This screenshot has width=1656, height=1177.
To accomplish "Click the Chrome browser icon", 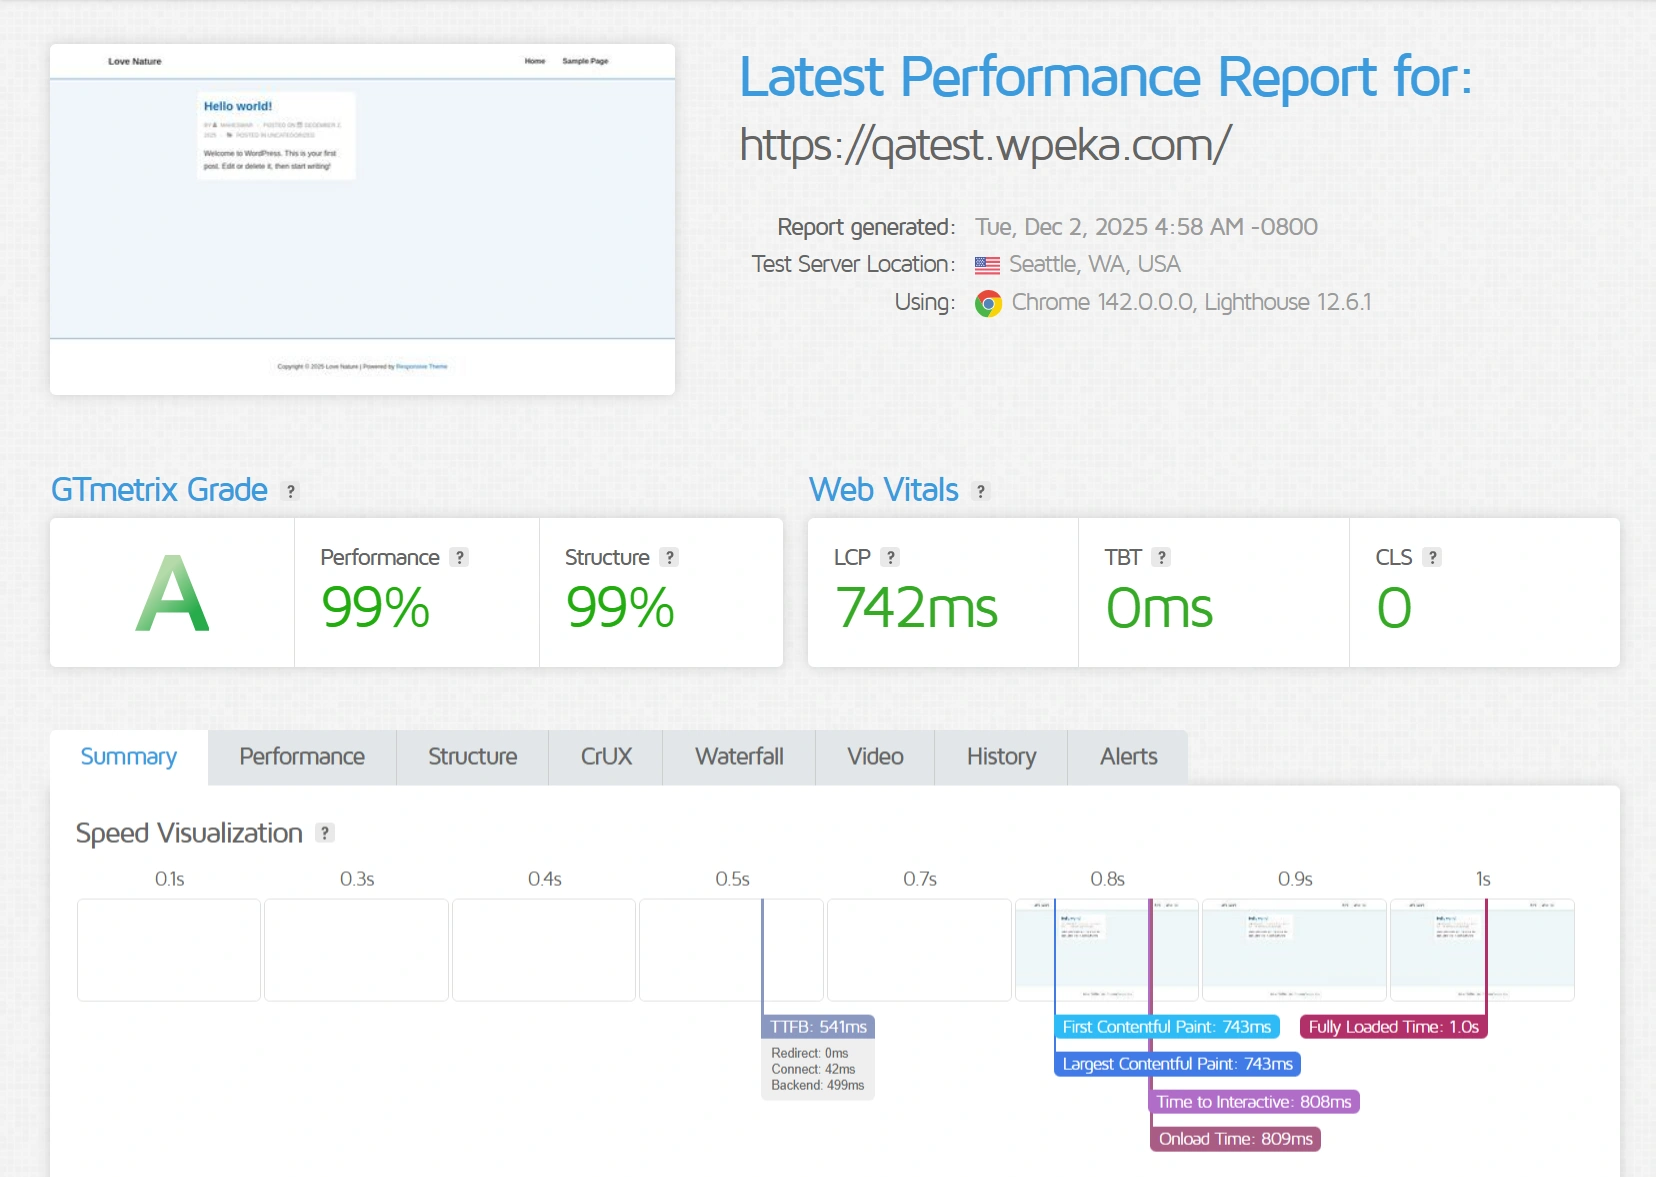I will pos(988,304).
